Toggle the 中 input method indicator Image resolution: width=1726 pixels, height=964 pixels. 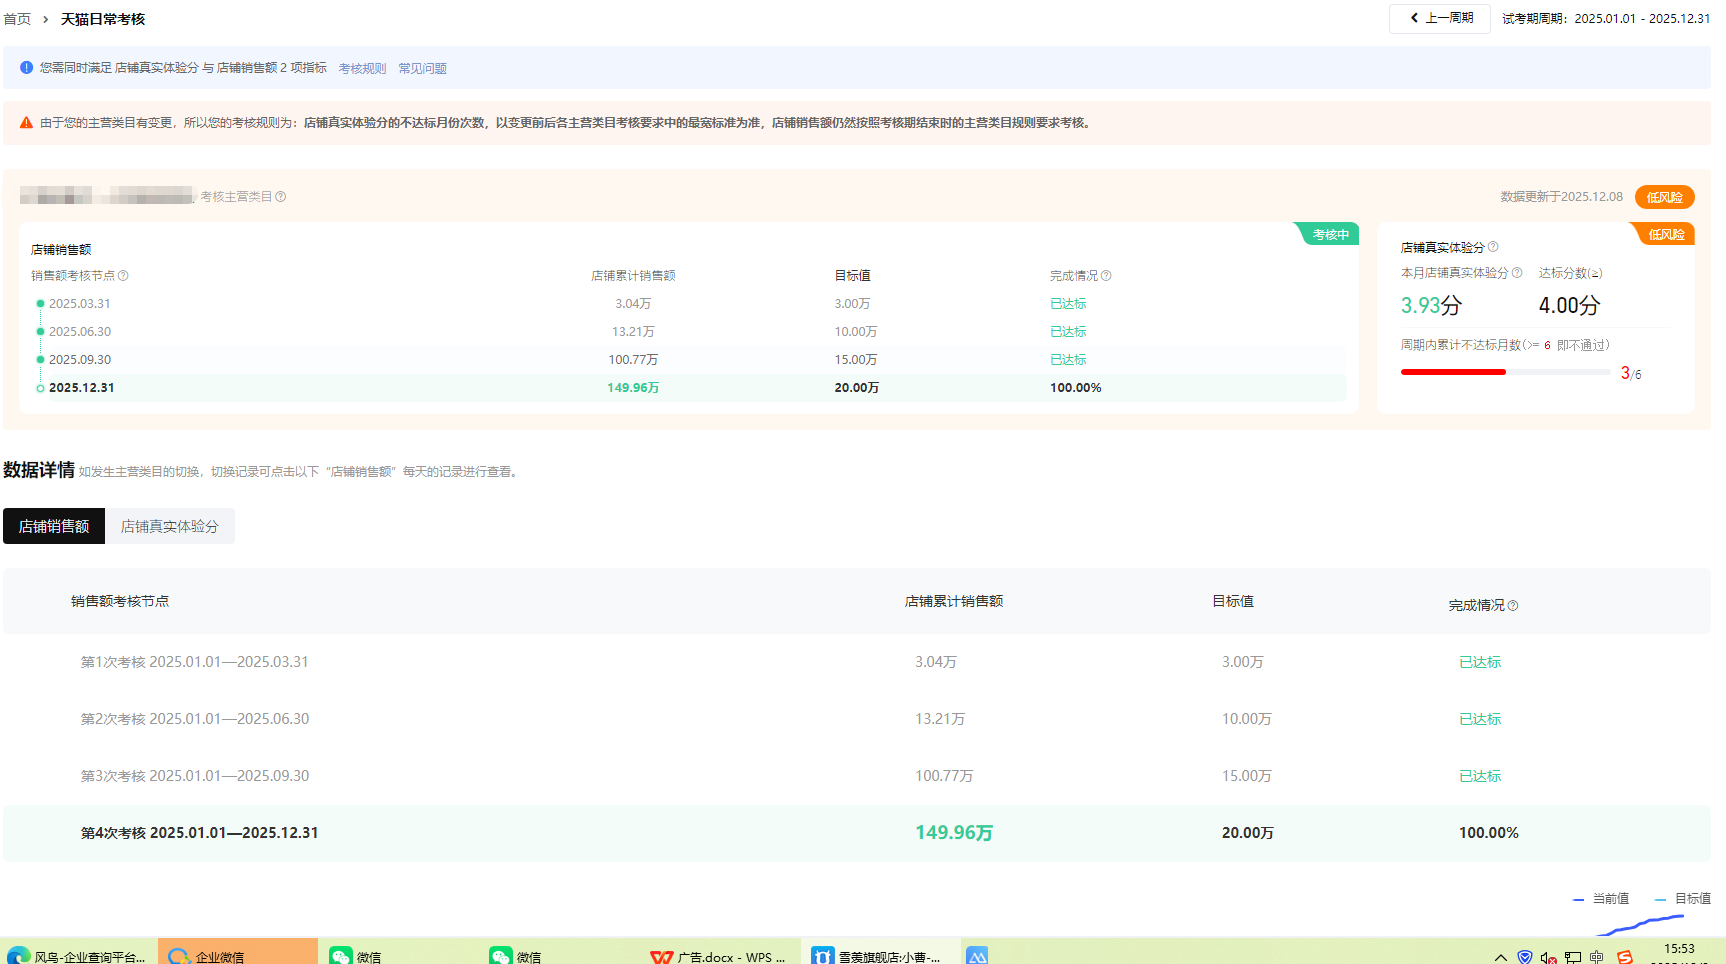[1596, 957]
